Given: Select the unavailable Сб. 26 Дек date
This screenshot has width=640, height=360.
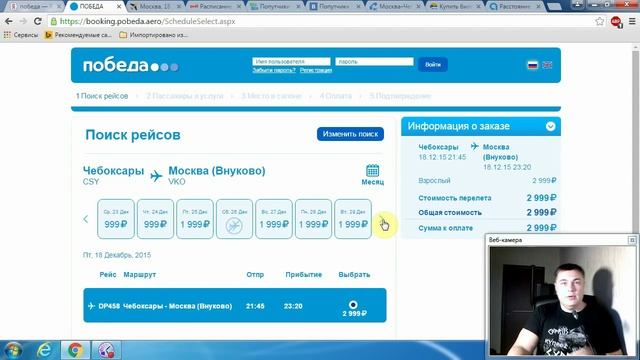Looking at the screenshot, I should click(234, 219).
